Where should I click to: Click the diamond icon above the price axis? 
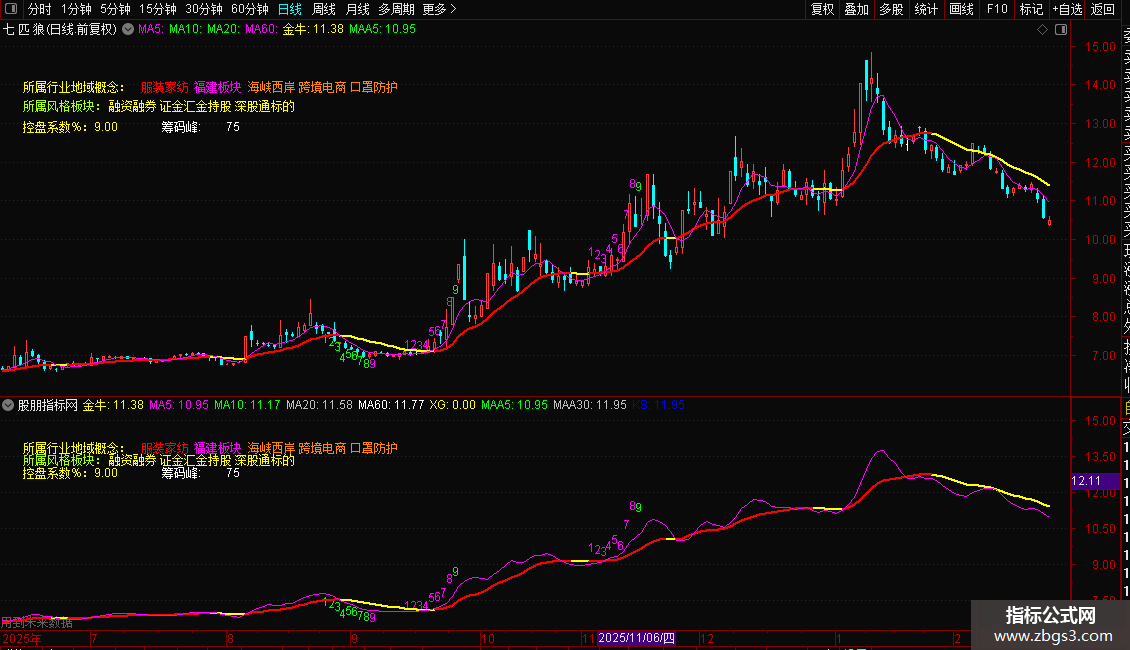[1042, 30]
